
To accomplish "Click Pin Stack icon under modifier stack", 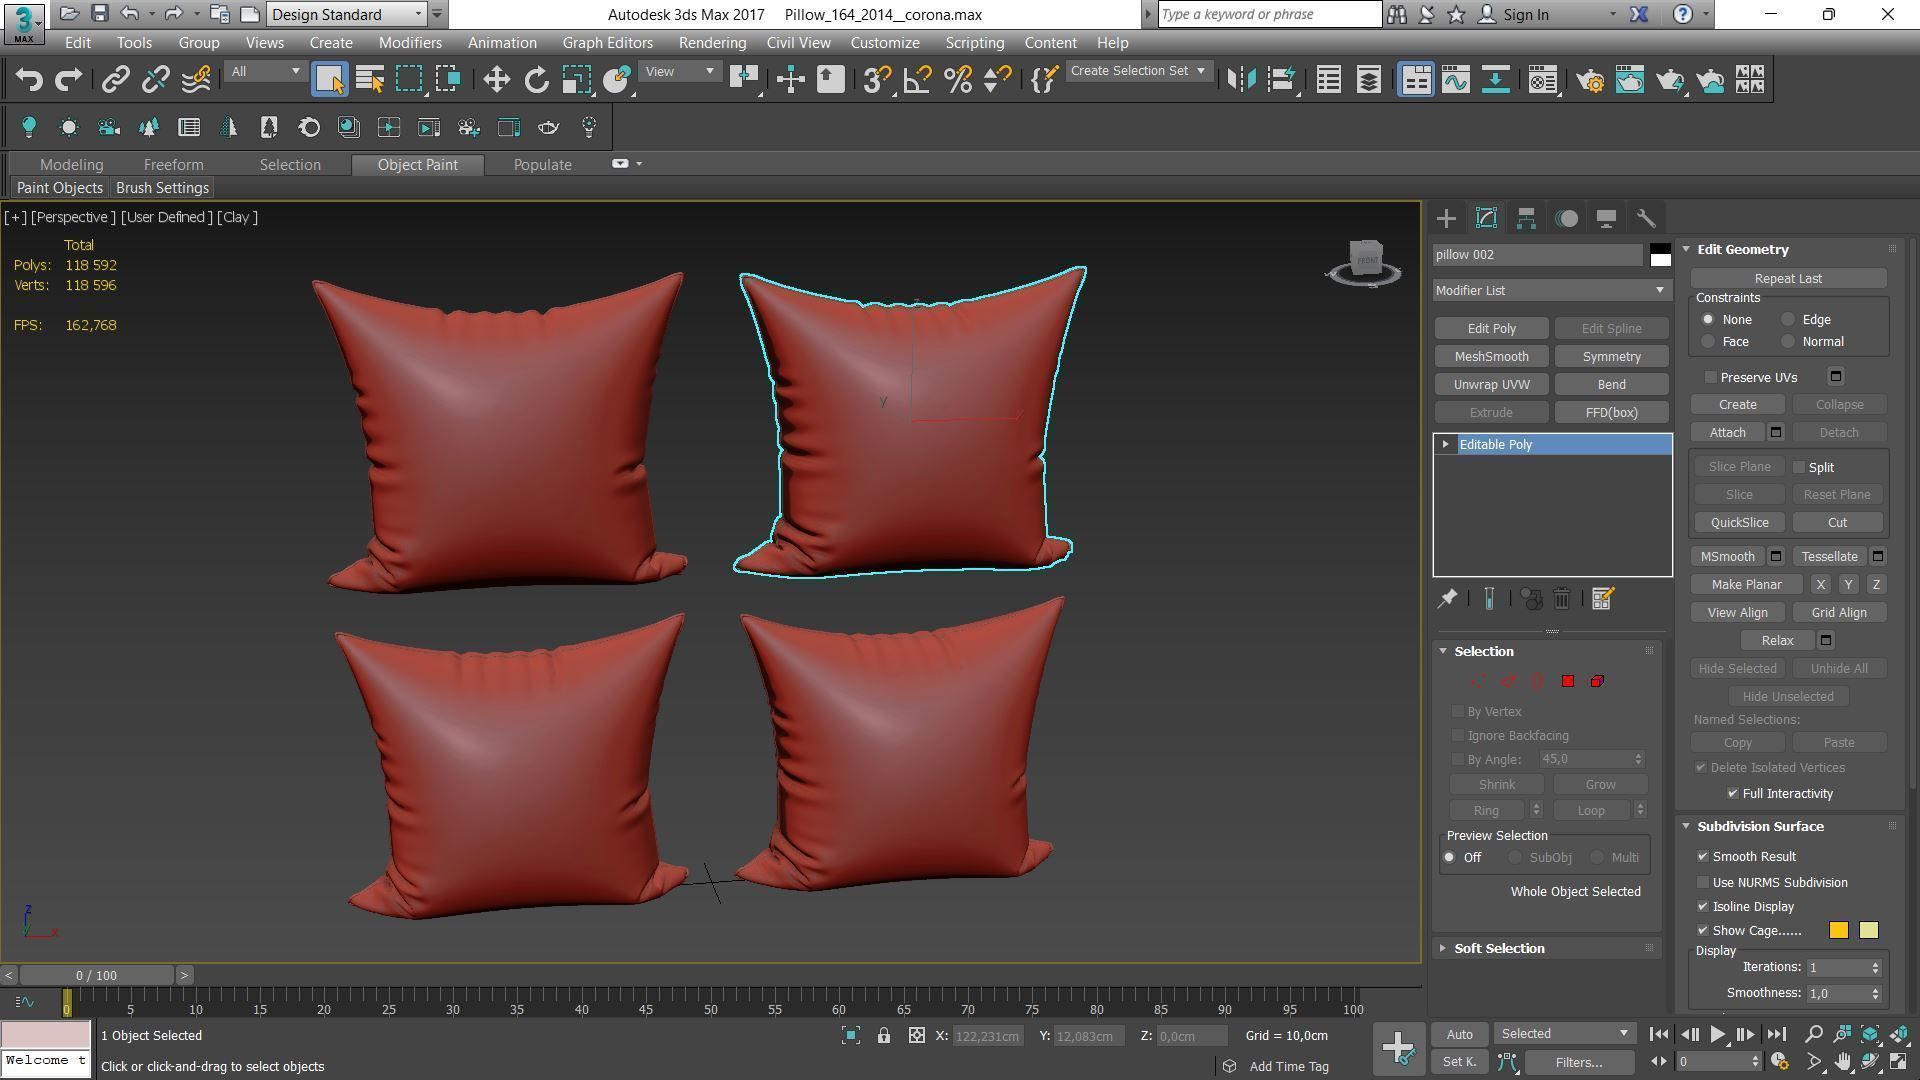I will pyautogui.click(x=1447, y=599).
